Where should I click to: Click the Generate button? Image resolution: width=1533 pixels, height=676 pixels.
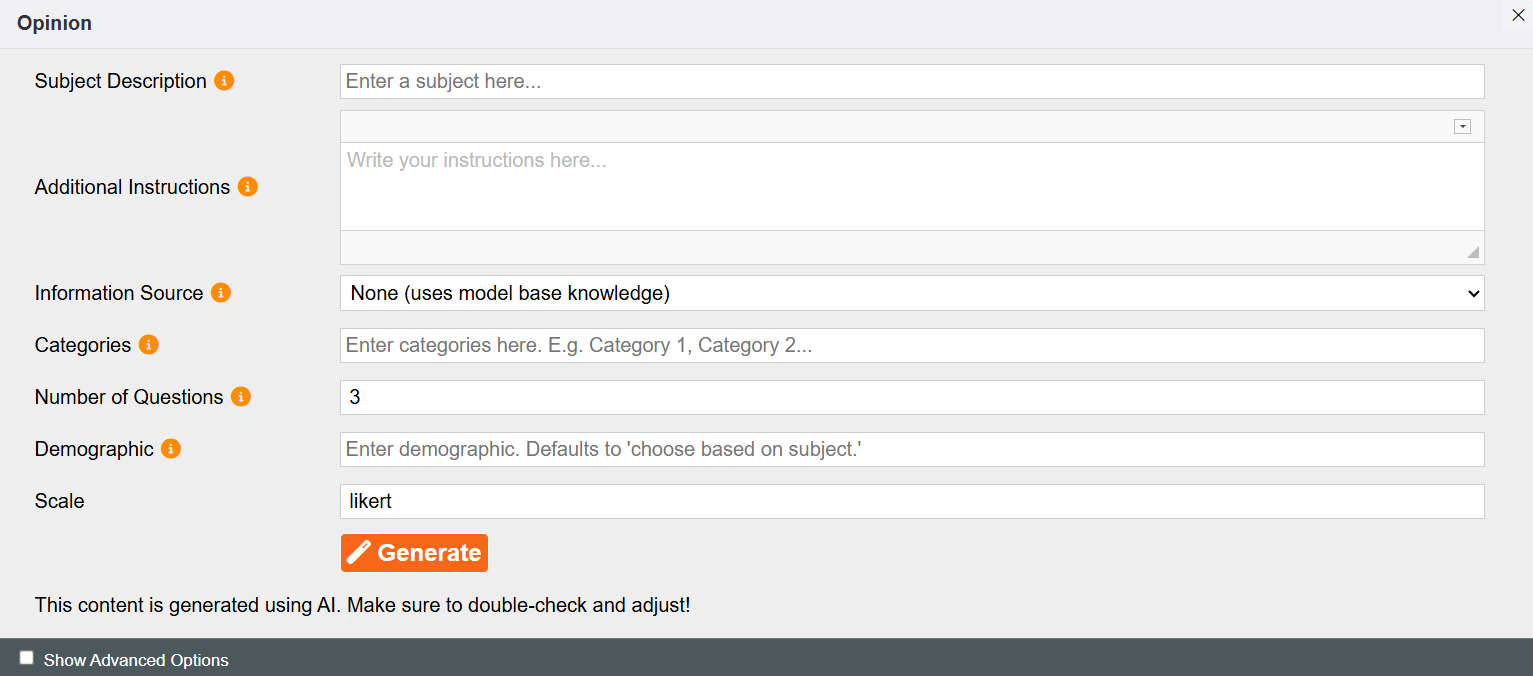point(414,553)
